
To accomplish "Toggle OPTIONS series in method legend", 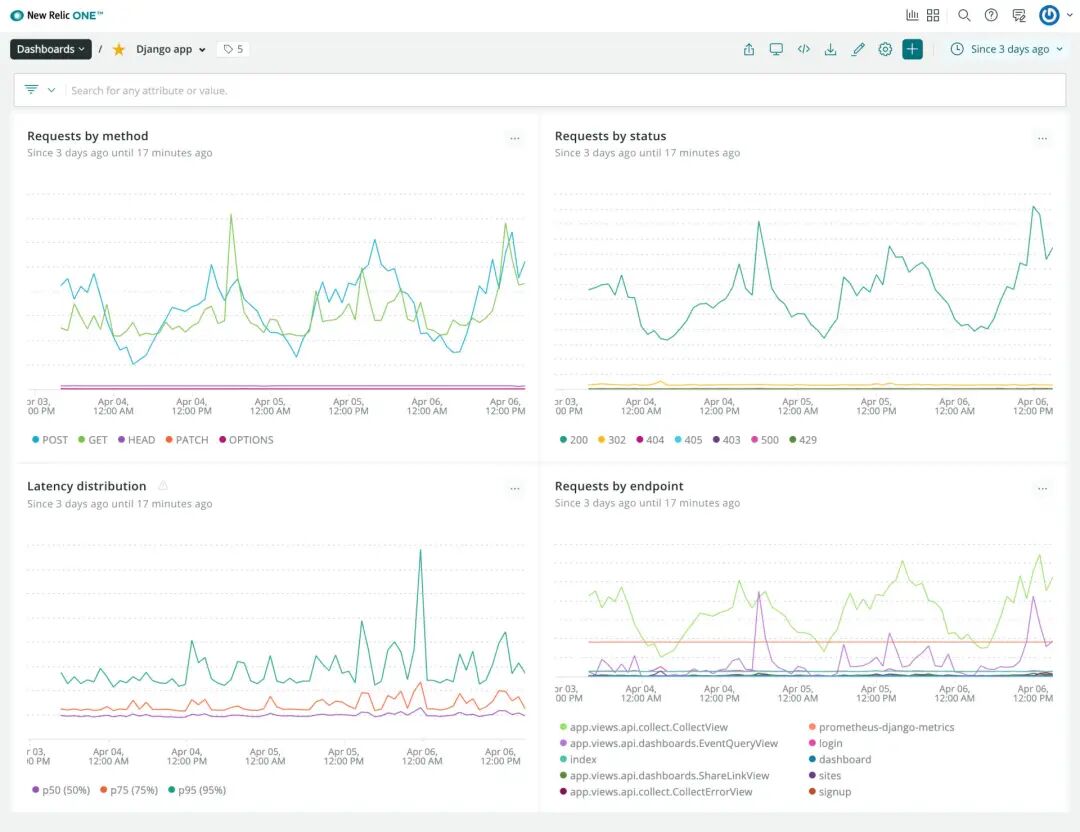I will tap(246, 439).
